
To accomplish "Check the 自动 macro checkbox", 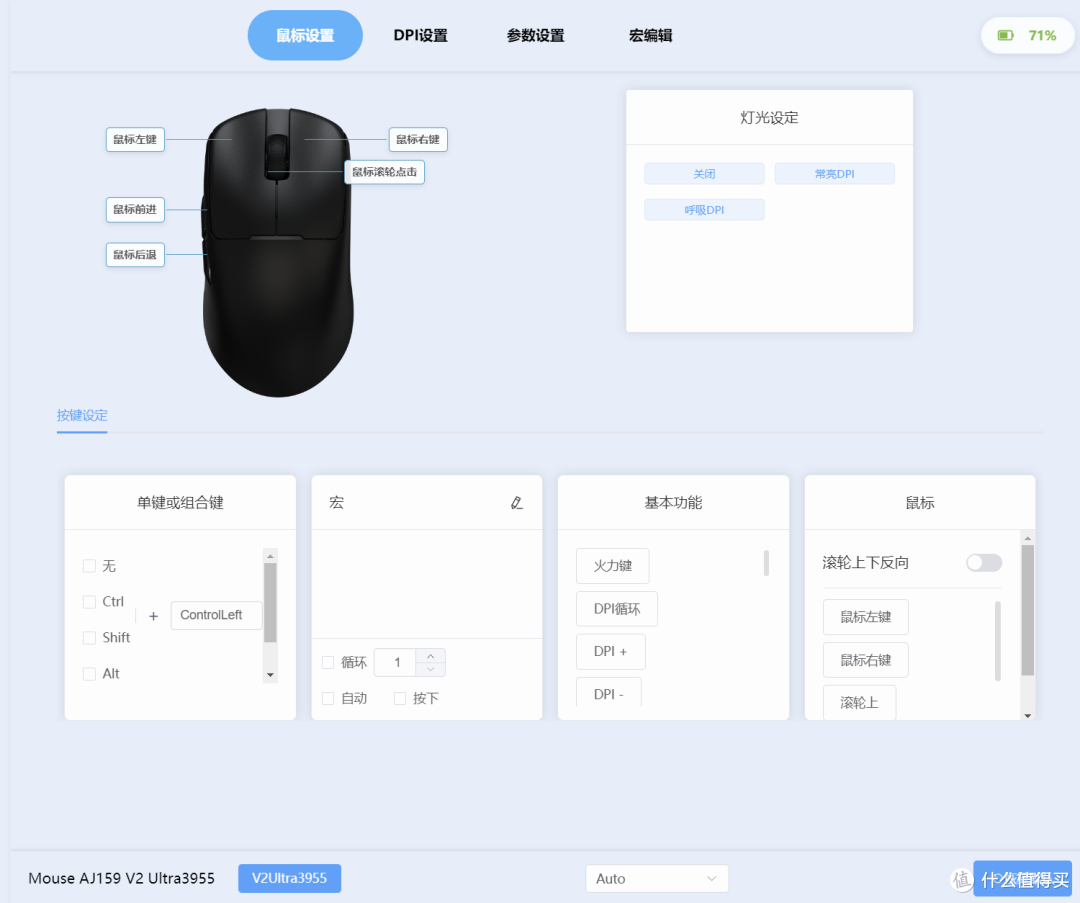I will pos(328,698).
